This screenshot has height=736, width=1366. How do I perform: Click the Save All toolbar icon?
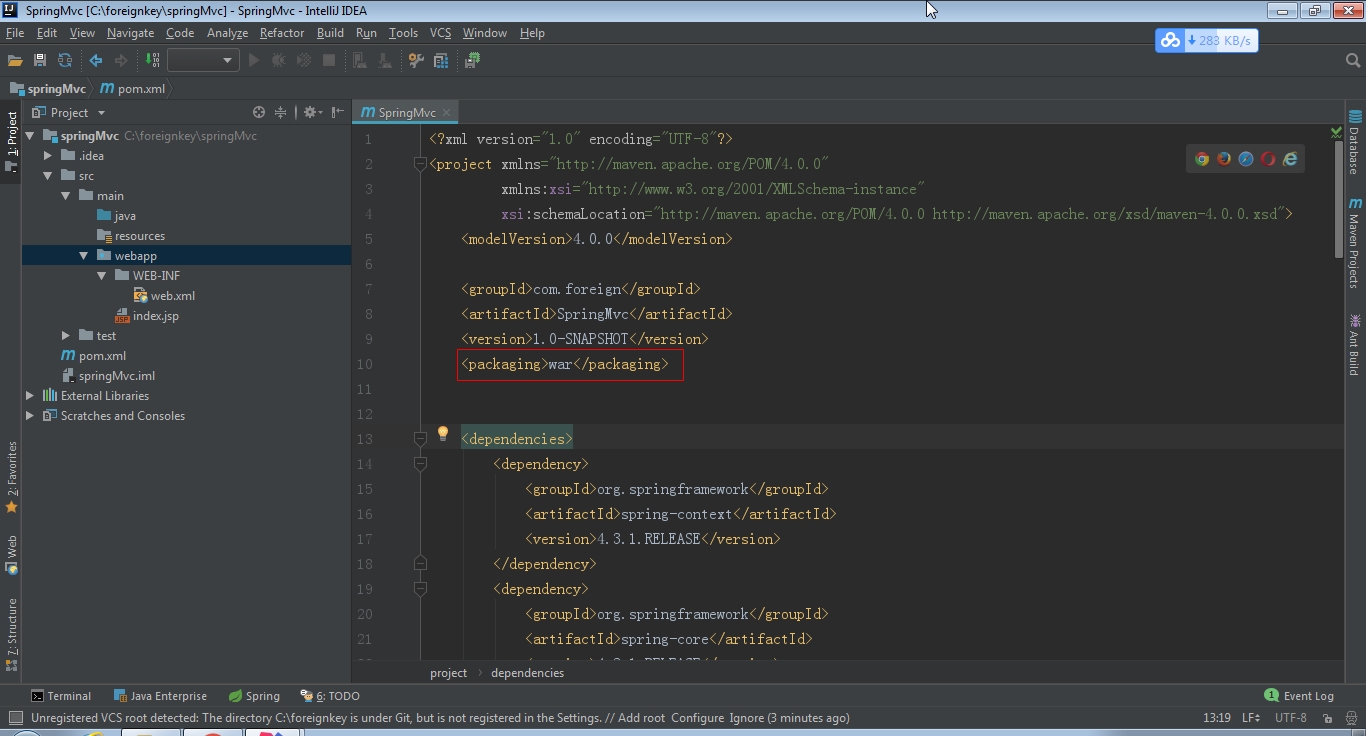(40, 61)
